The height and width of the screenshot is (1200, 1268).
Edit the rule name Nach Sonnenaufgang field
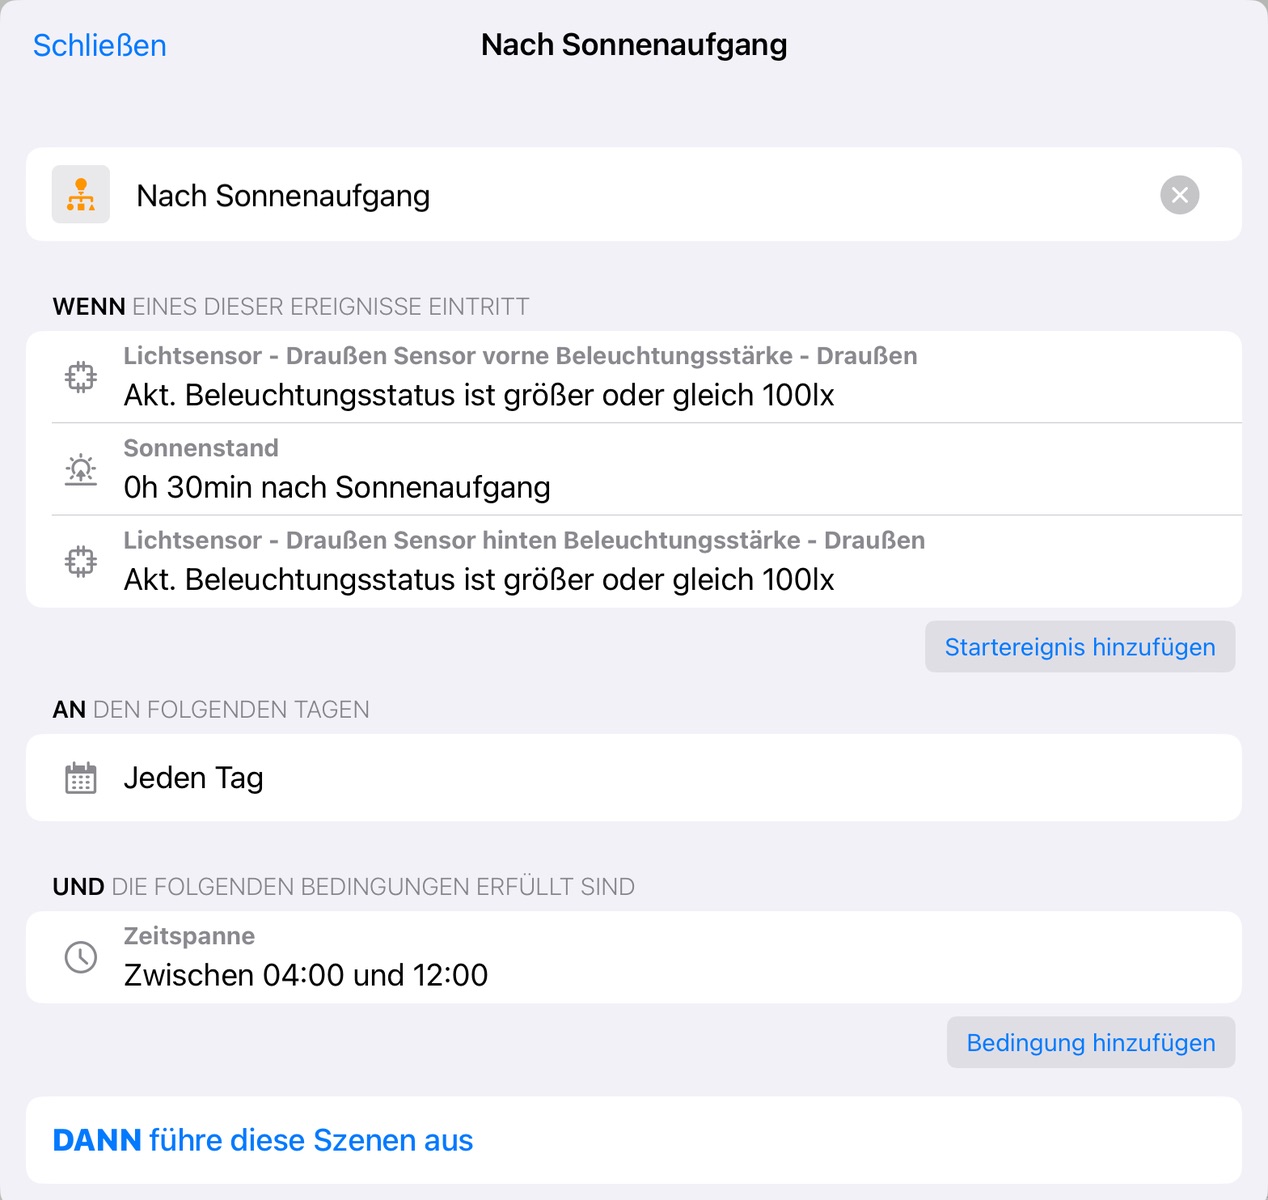(640, 196)
